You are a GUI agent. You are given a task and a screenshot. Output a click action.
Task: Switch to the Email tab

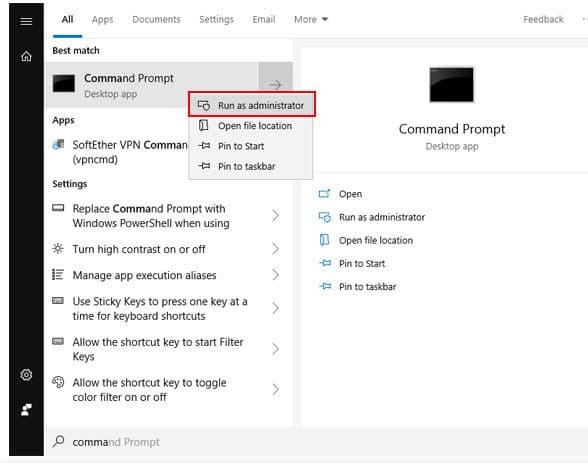264,19
